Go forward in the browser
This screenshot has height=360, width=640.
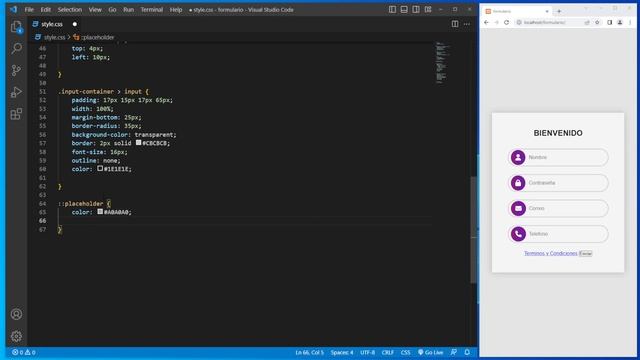[x=496, y=22]
